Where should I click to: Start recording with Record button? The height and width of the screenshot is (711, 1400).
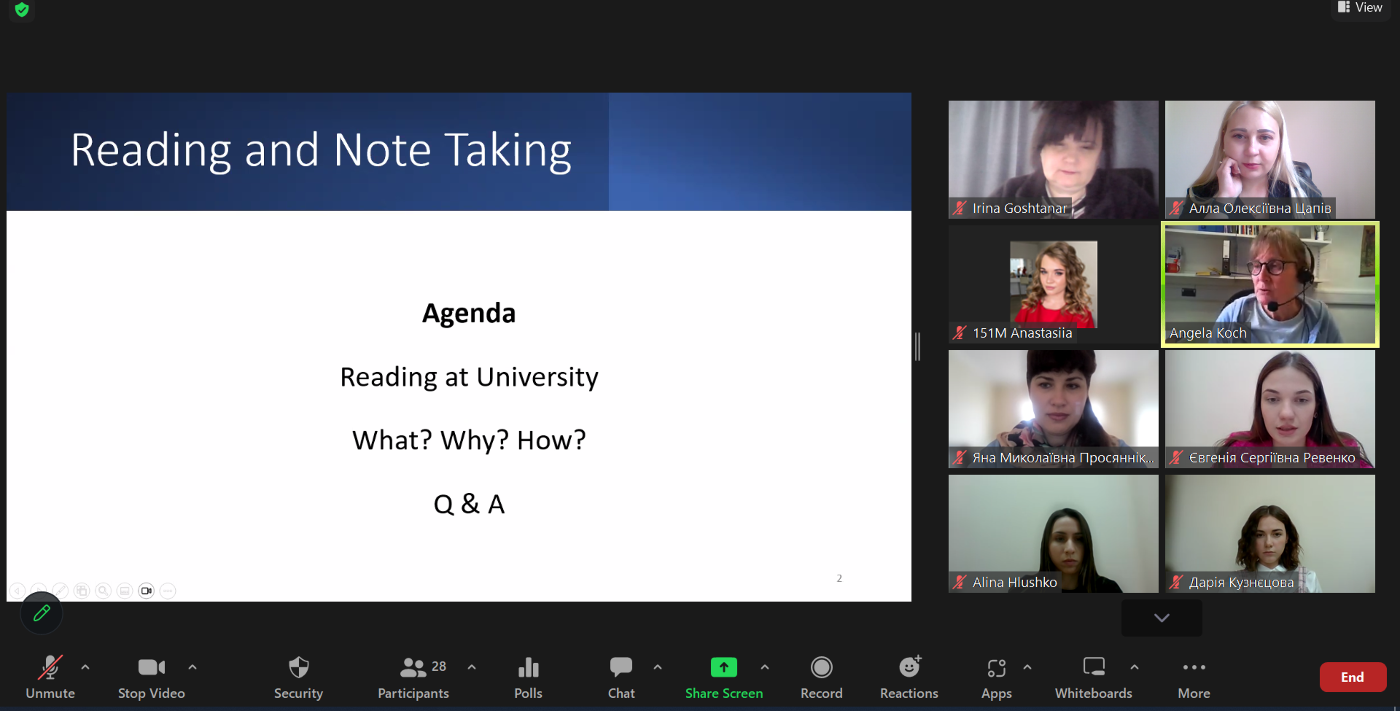pos(821,677)
